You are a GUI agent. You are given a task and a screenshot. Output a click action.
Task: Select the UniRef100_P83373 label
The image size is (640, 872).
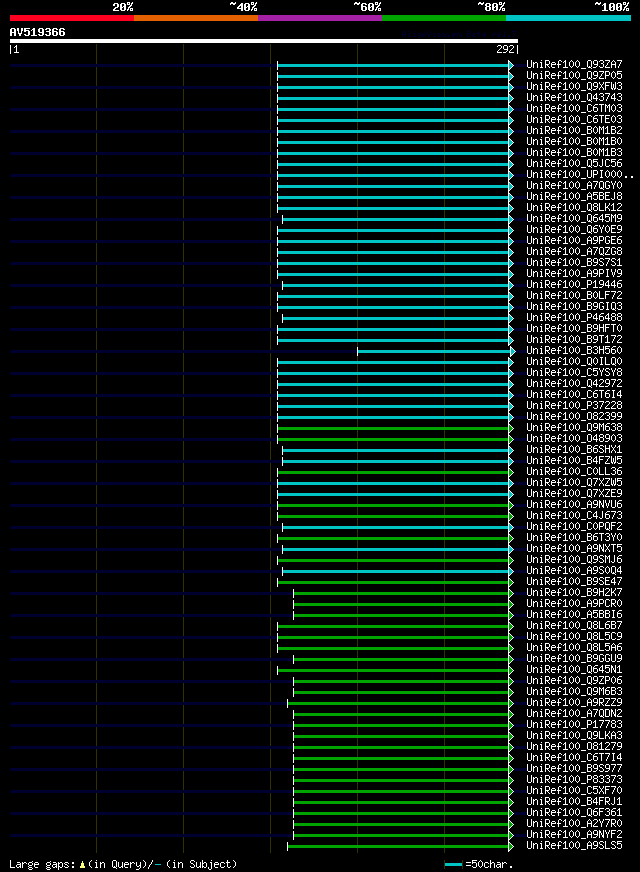pyautogui.click(x=574, y=780)
